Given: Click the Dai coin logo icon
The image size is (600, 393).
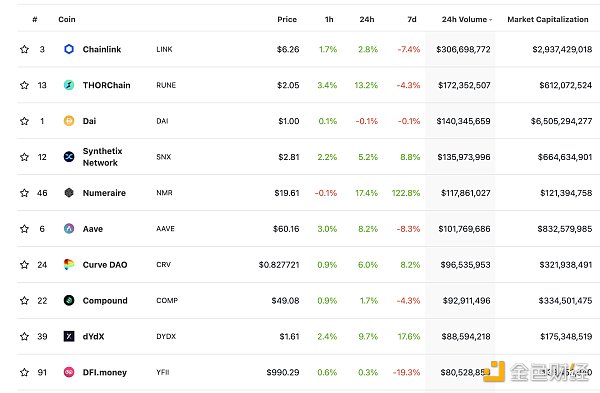Looking at the screenshot, I should tap(69, 121).
